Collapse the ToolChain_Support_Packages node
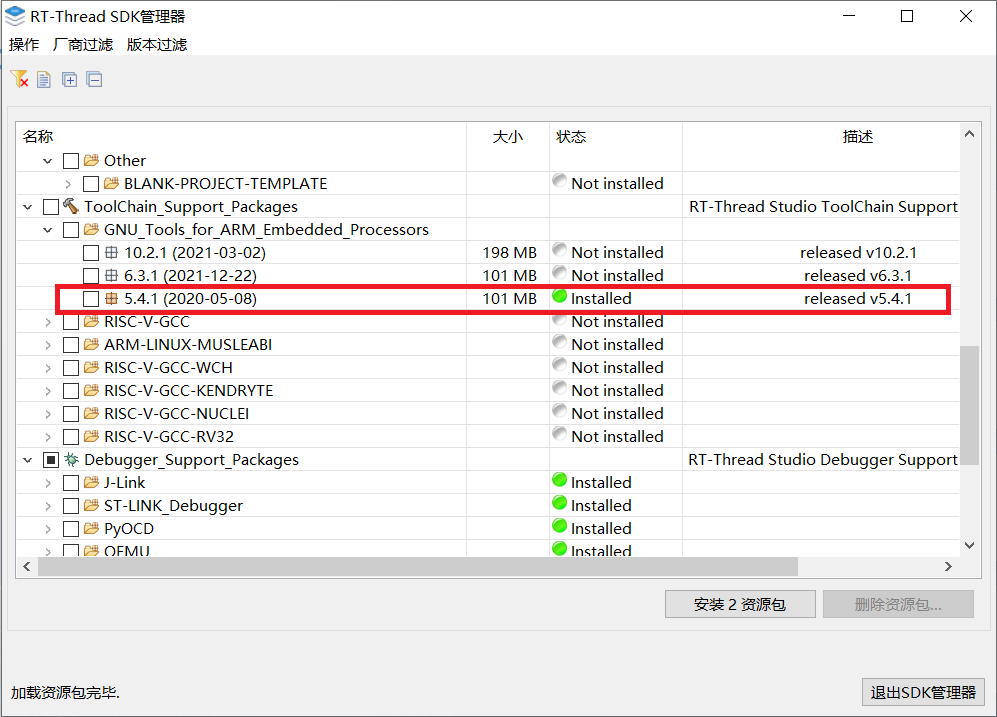This screenshot has width=997, height=717. click(x=27, y=207)
